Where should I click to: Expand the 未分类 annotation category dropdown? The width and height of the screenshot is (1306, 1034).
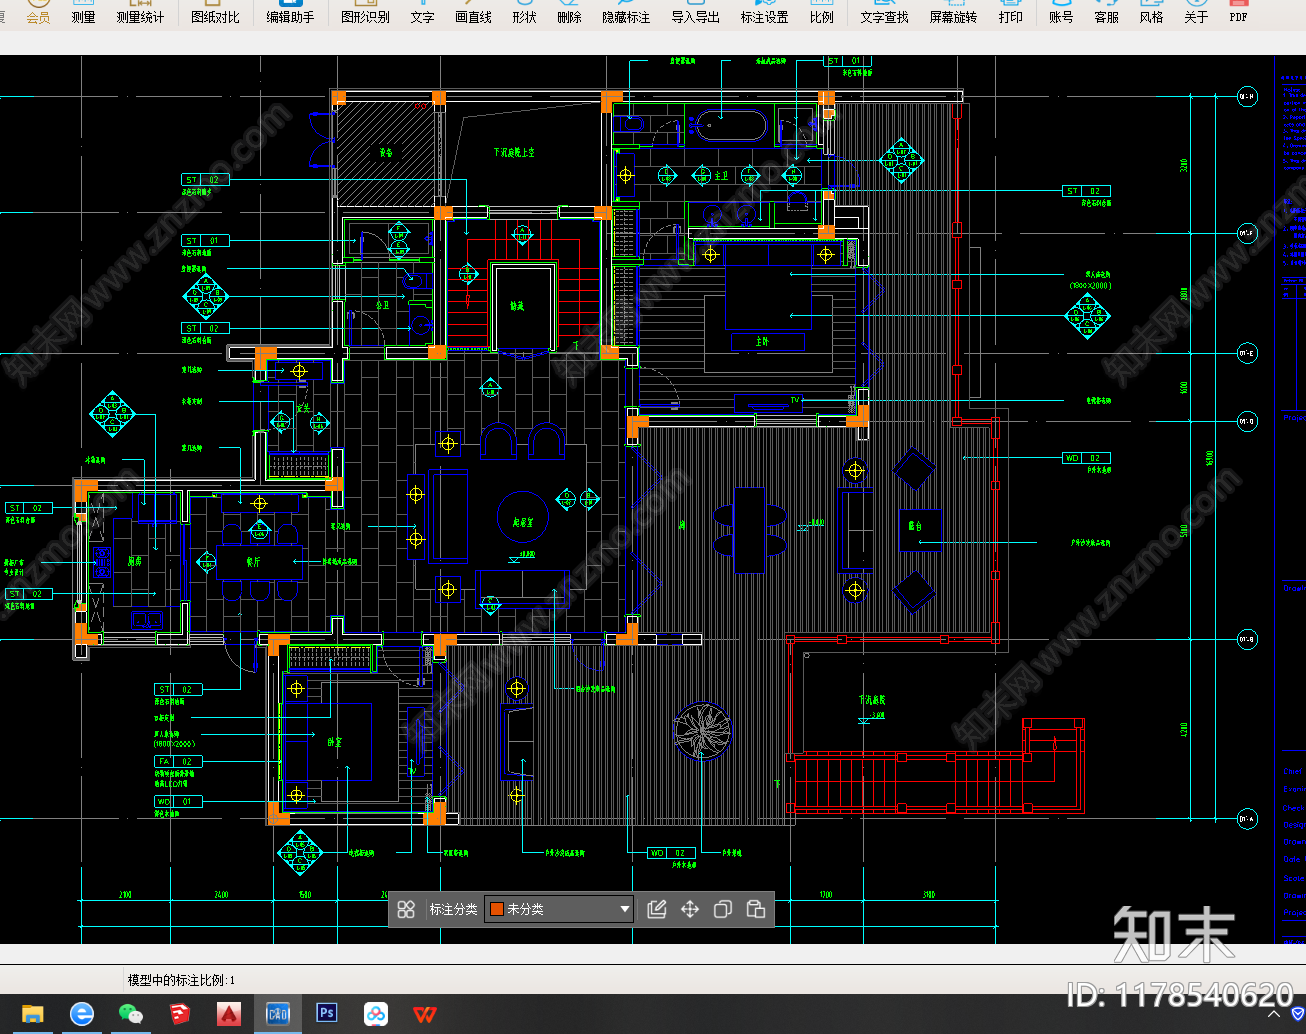(x=625, y=909)
